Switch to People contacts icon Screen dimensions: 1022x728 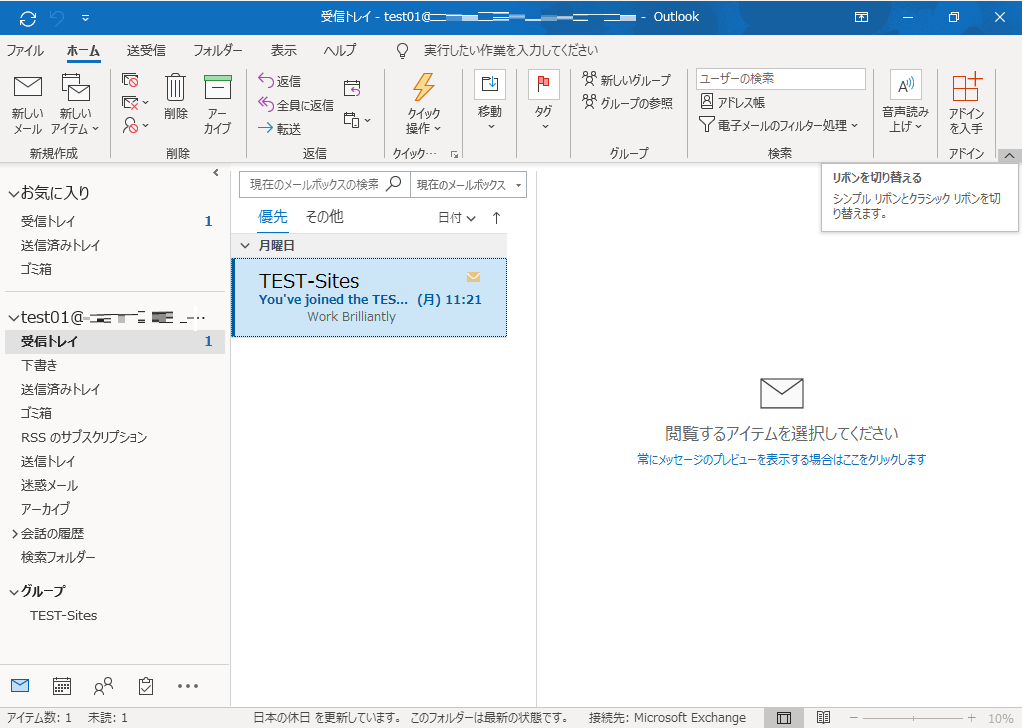(x=104, y=686)
